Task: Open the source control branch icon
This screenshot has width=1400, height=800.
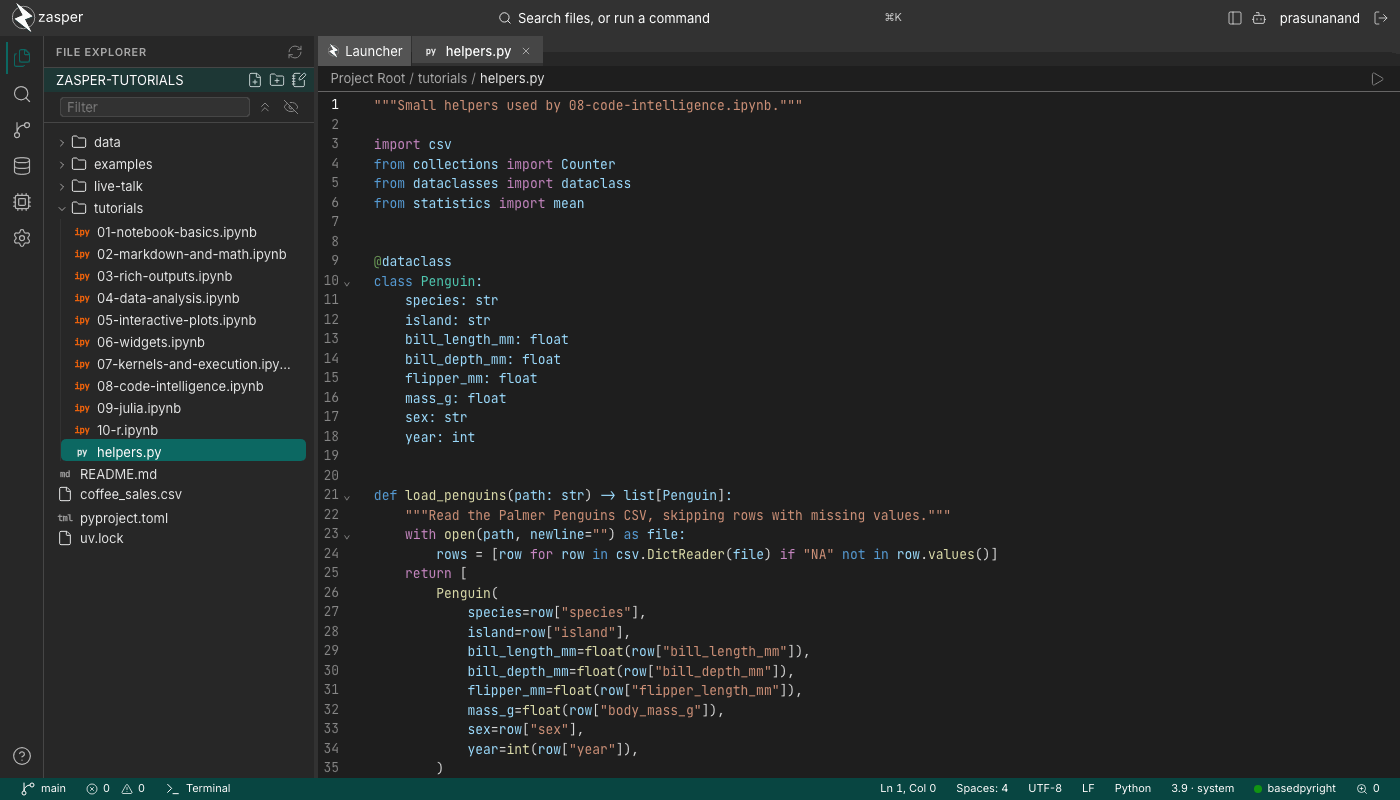Action: (x=22, y=130)
